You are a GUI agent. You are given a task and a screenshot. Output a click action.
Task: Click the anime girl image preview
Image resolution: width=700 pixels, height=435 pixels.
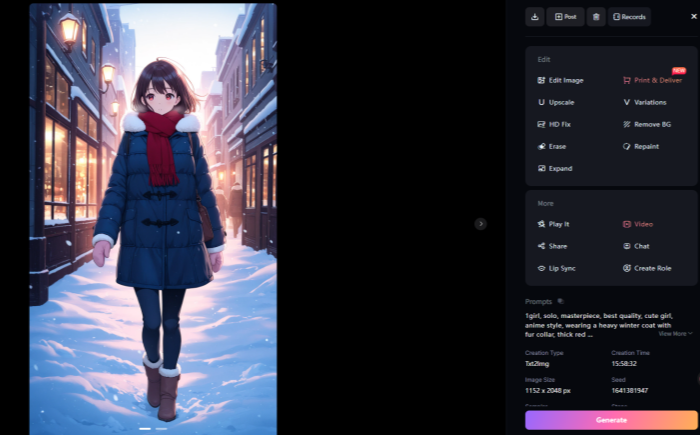pos(153,215)
